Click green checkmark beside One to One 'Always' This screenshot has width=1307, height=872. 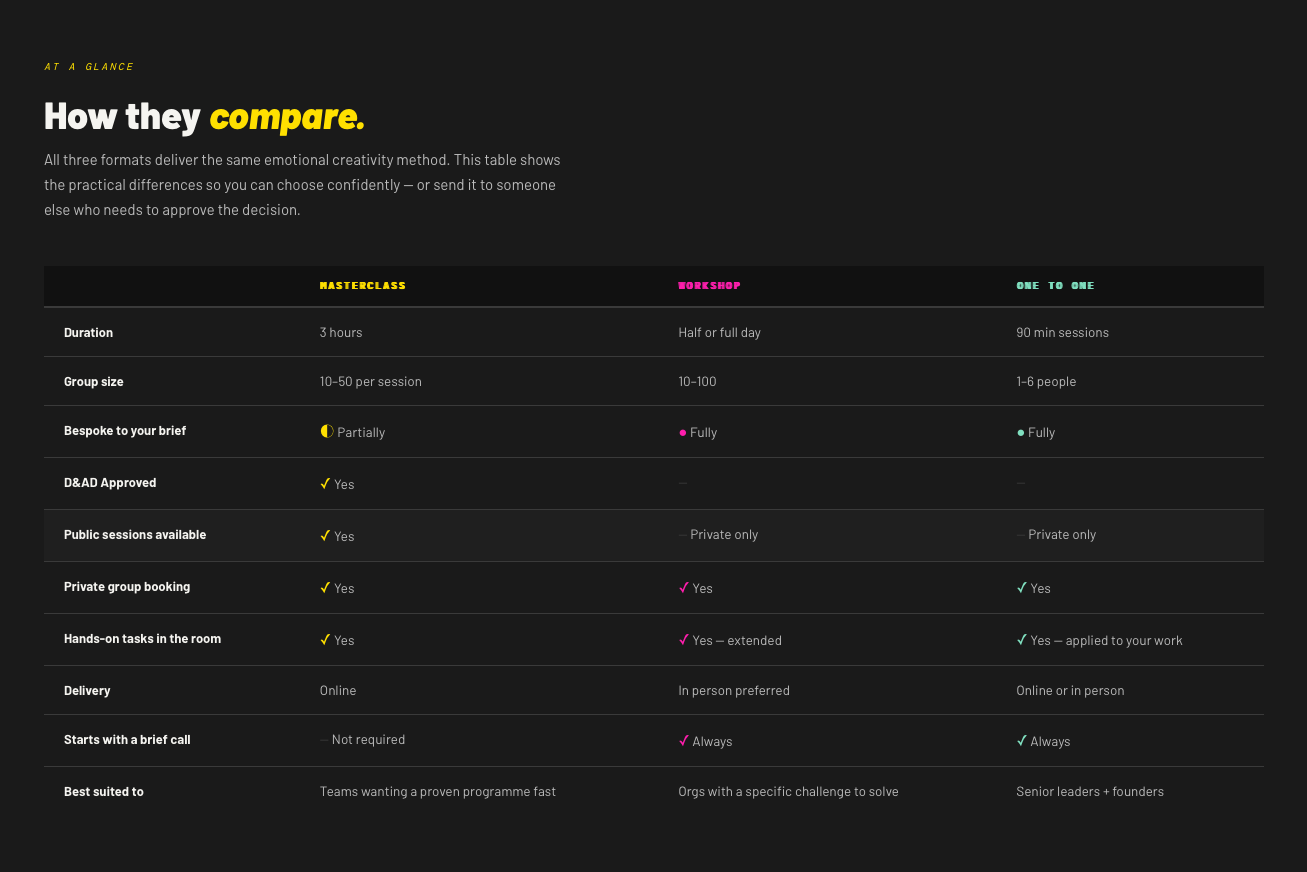point(1022,740)
